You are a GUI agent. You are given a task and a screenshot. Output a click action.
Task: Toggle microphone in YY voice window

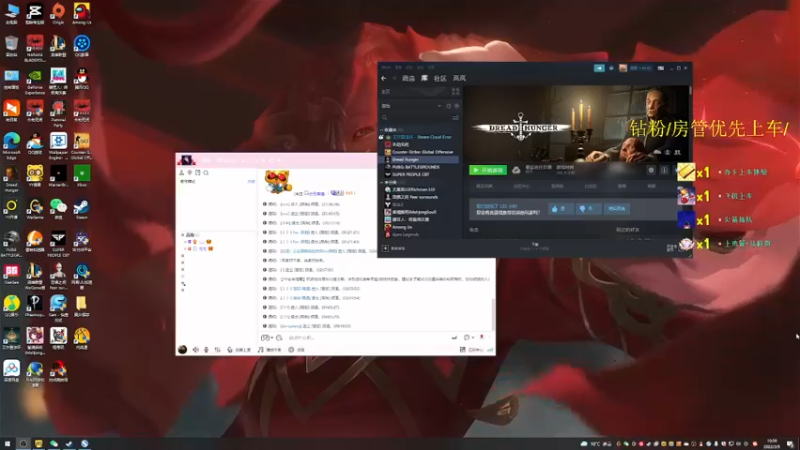point(206,349)
